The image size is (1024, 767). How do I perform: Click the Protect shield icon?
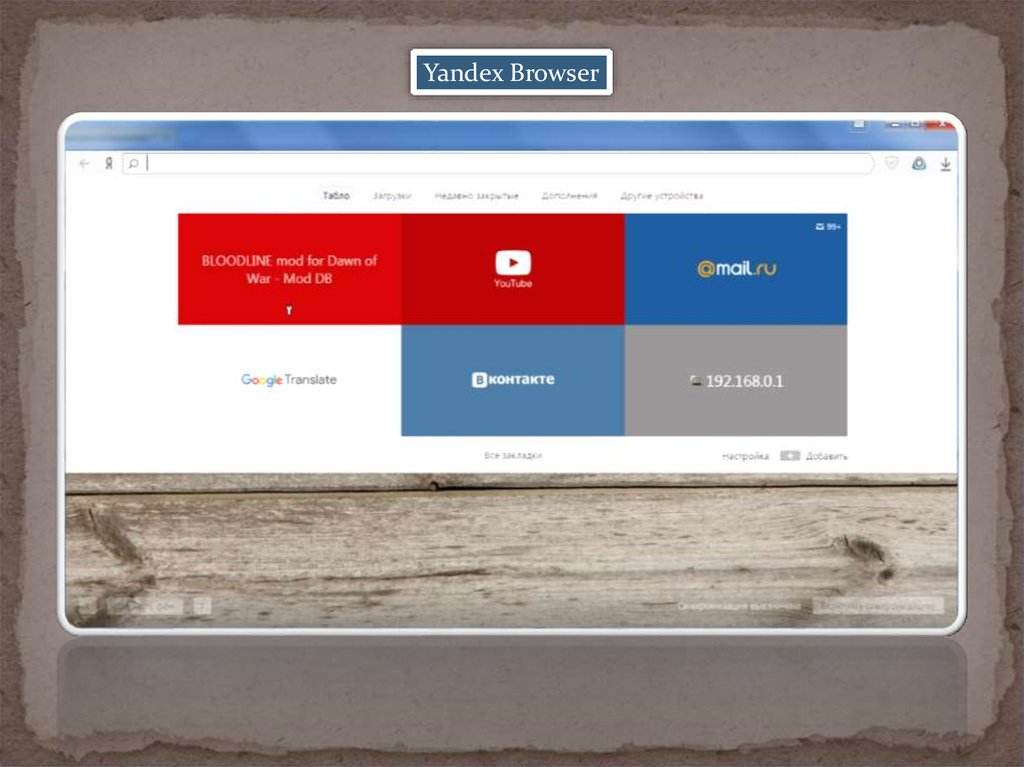tap(891, 163)
